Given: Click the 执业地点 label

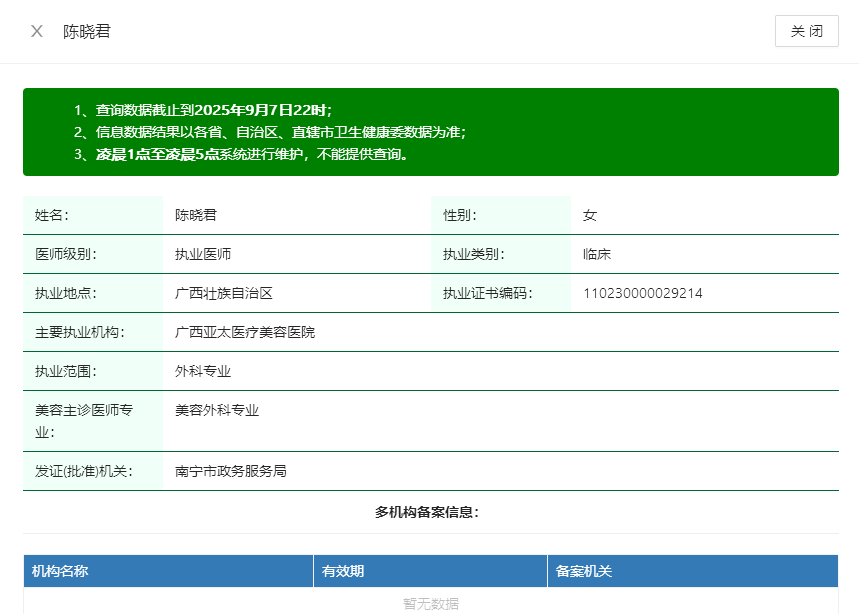Looking at the screenshot, I should [x=66, y=293].
